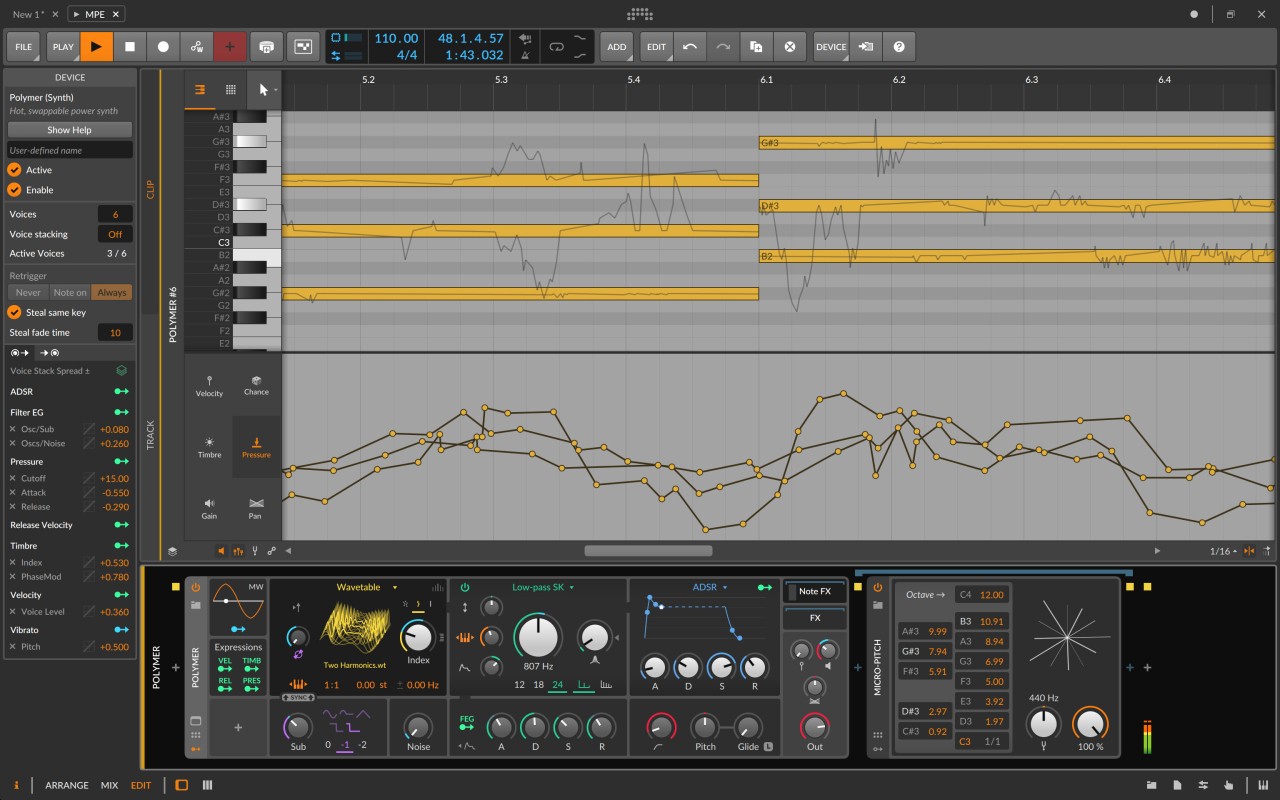1280x800 pixels.
Task: Click the Show Help button
Action: (x=69, y=129)
